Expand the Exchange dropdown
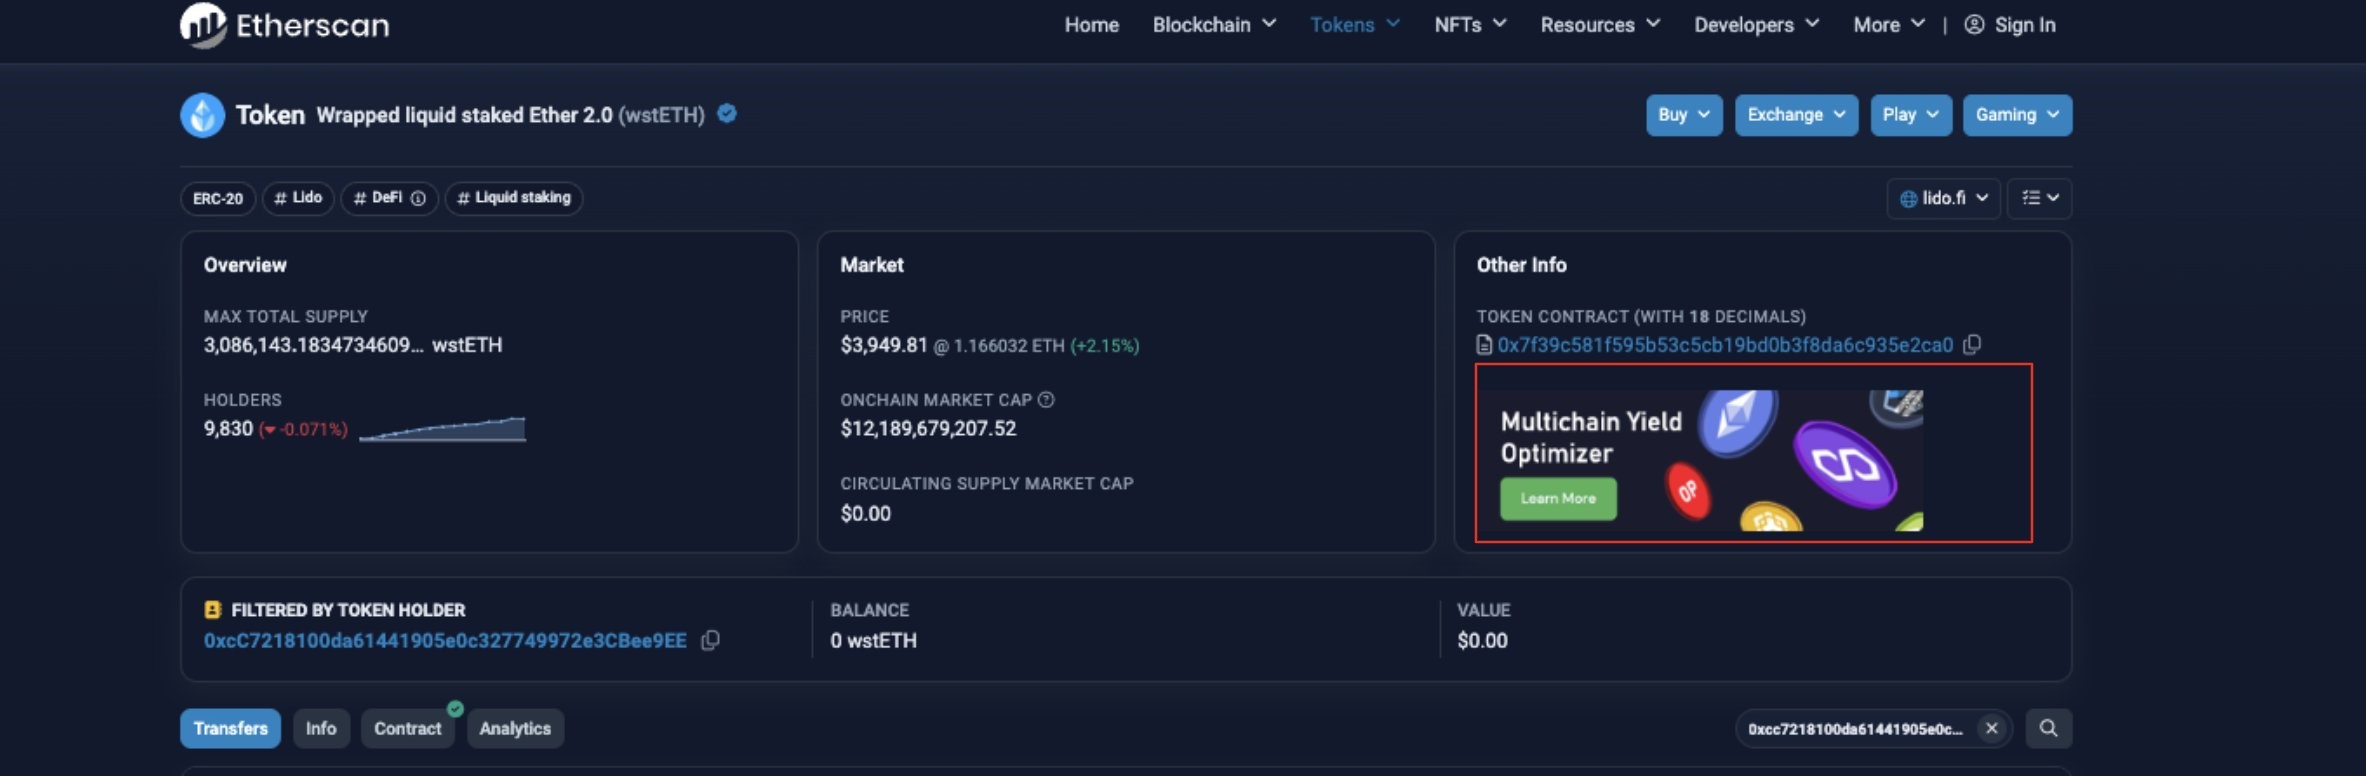This screenshot has height=776, width=2366. (1796, 115)
